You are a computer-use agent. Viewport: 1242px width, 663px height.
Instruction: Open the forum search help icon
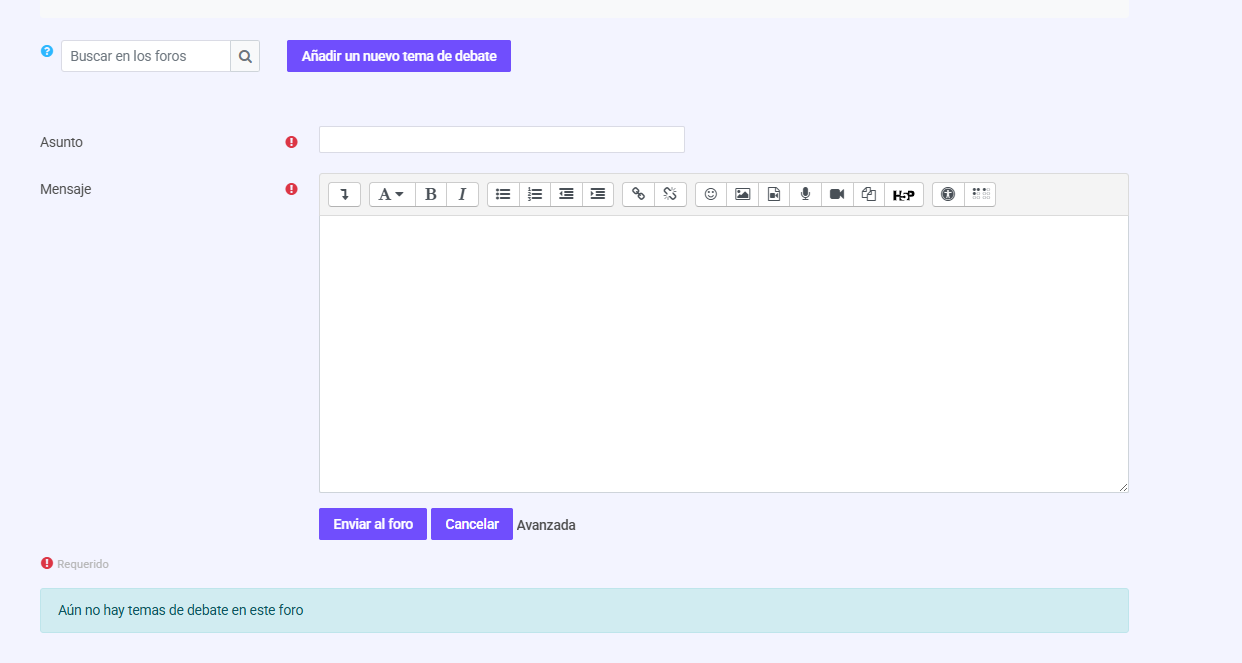[x=47, y=51]
